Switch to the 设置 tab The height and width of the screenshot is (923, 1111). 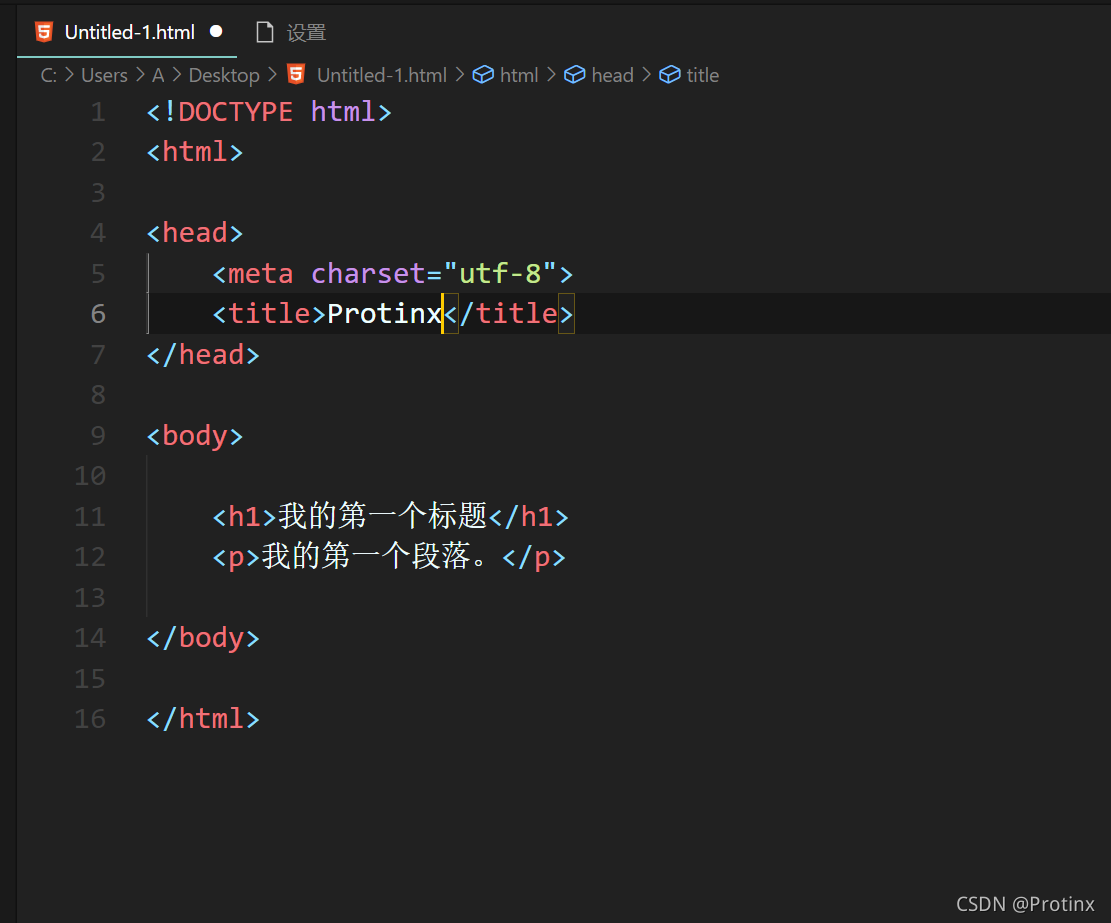click(307, 31)
